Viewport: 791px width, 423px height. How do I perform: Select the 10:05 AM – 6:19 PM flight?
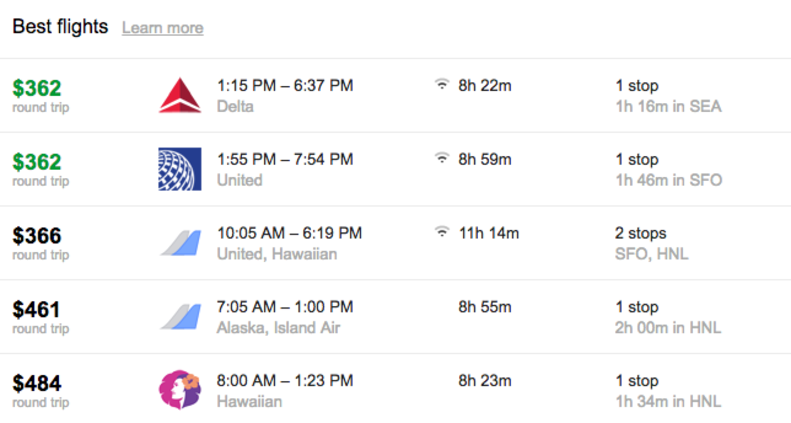(x=290, y=233)
